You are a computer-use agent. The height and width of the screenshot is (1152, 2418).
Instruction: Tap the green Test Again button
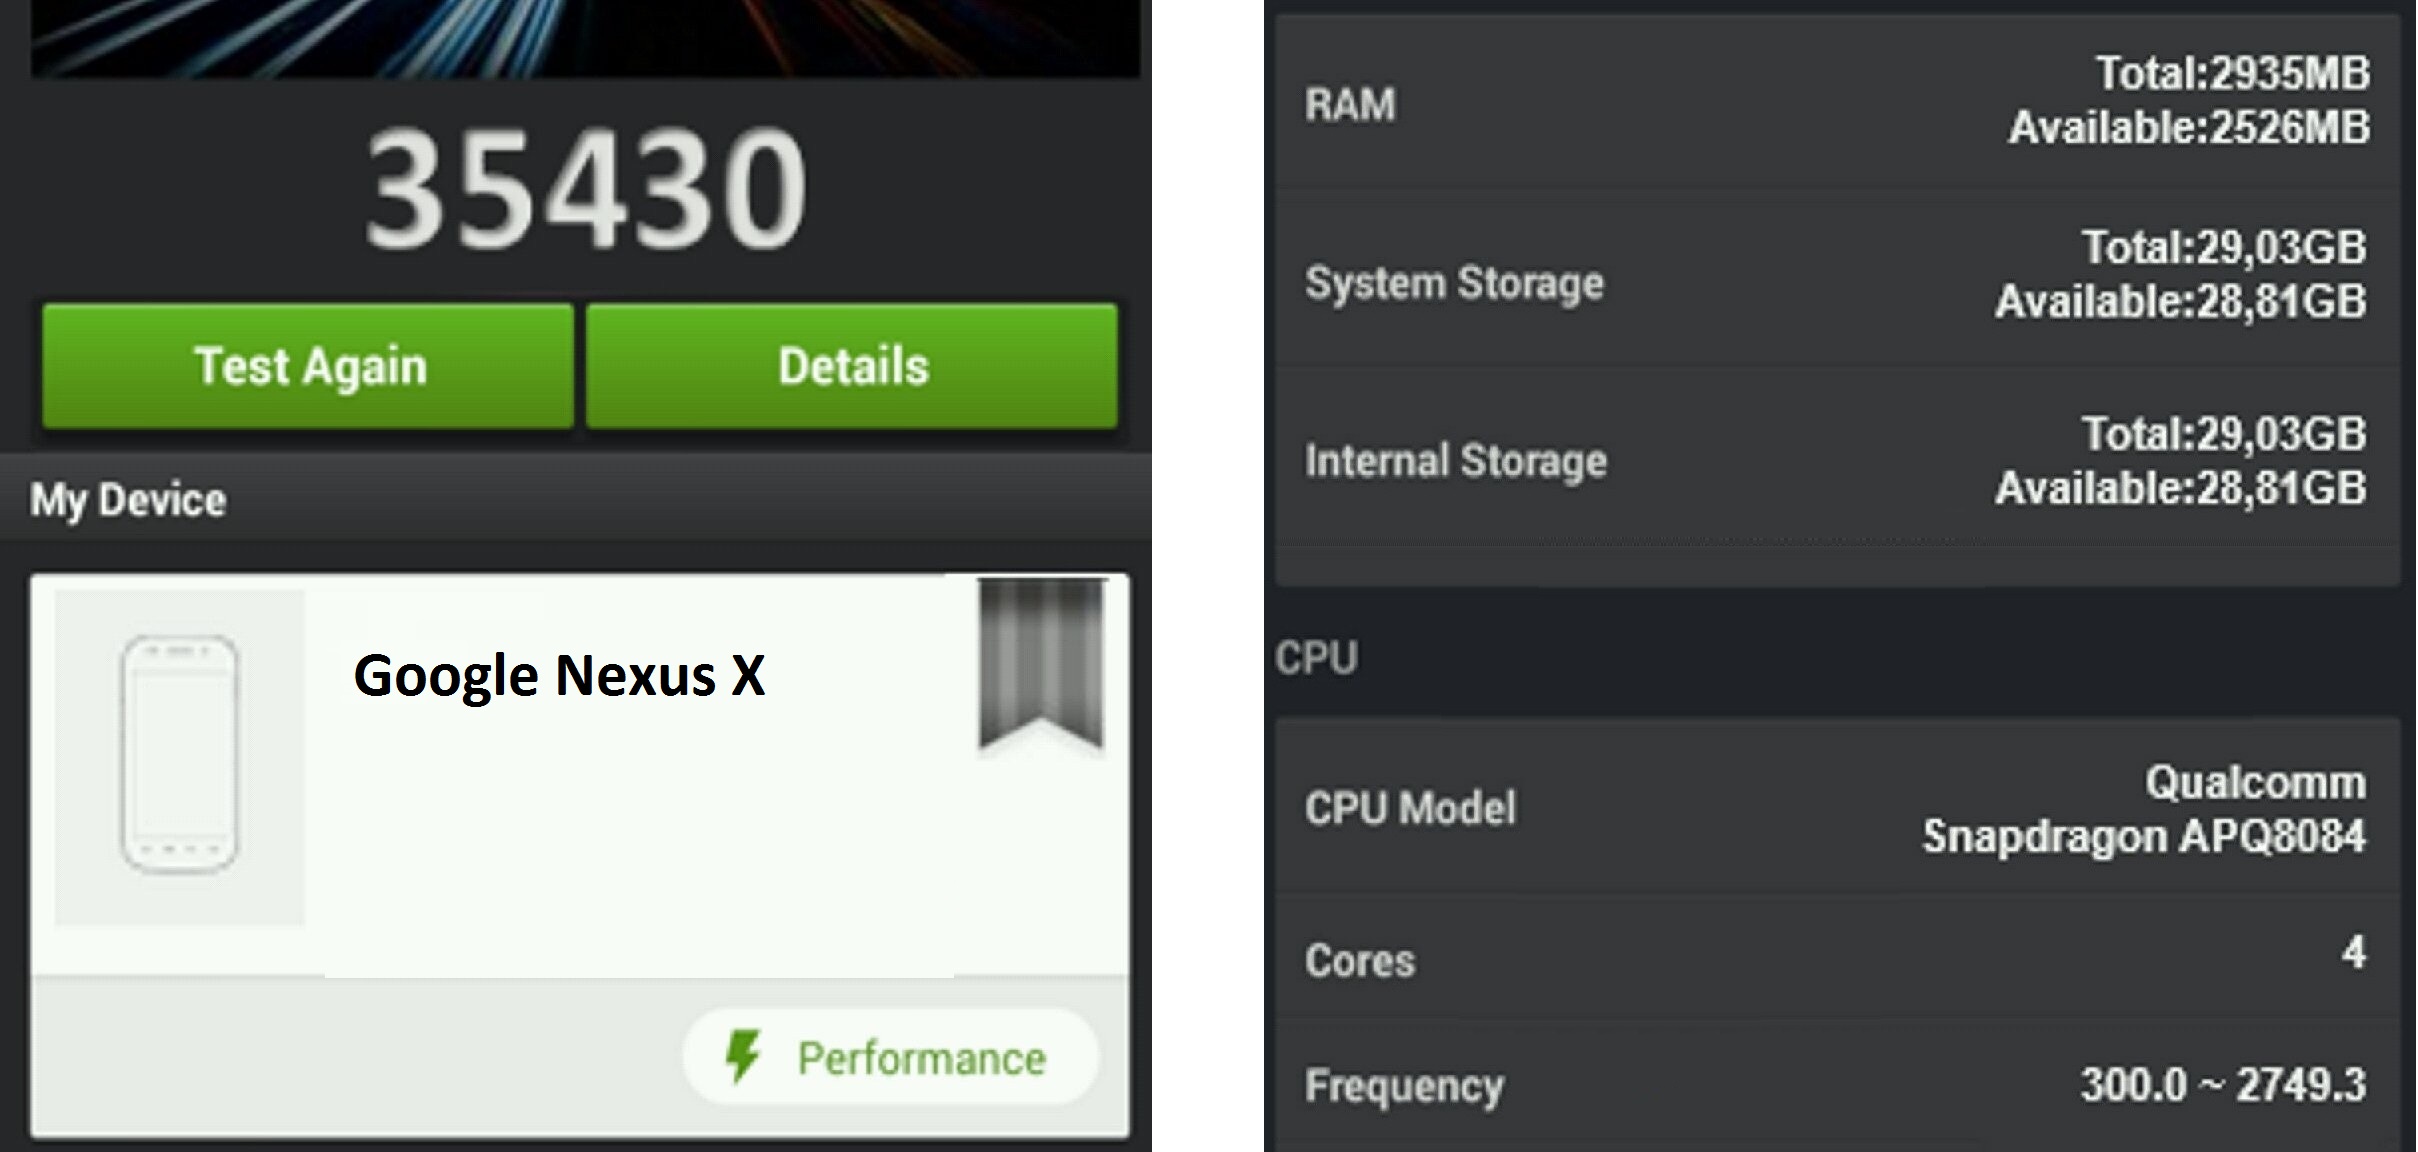click(308, 366)
